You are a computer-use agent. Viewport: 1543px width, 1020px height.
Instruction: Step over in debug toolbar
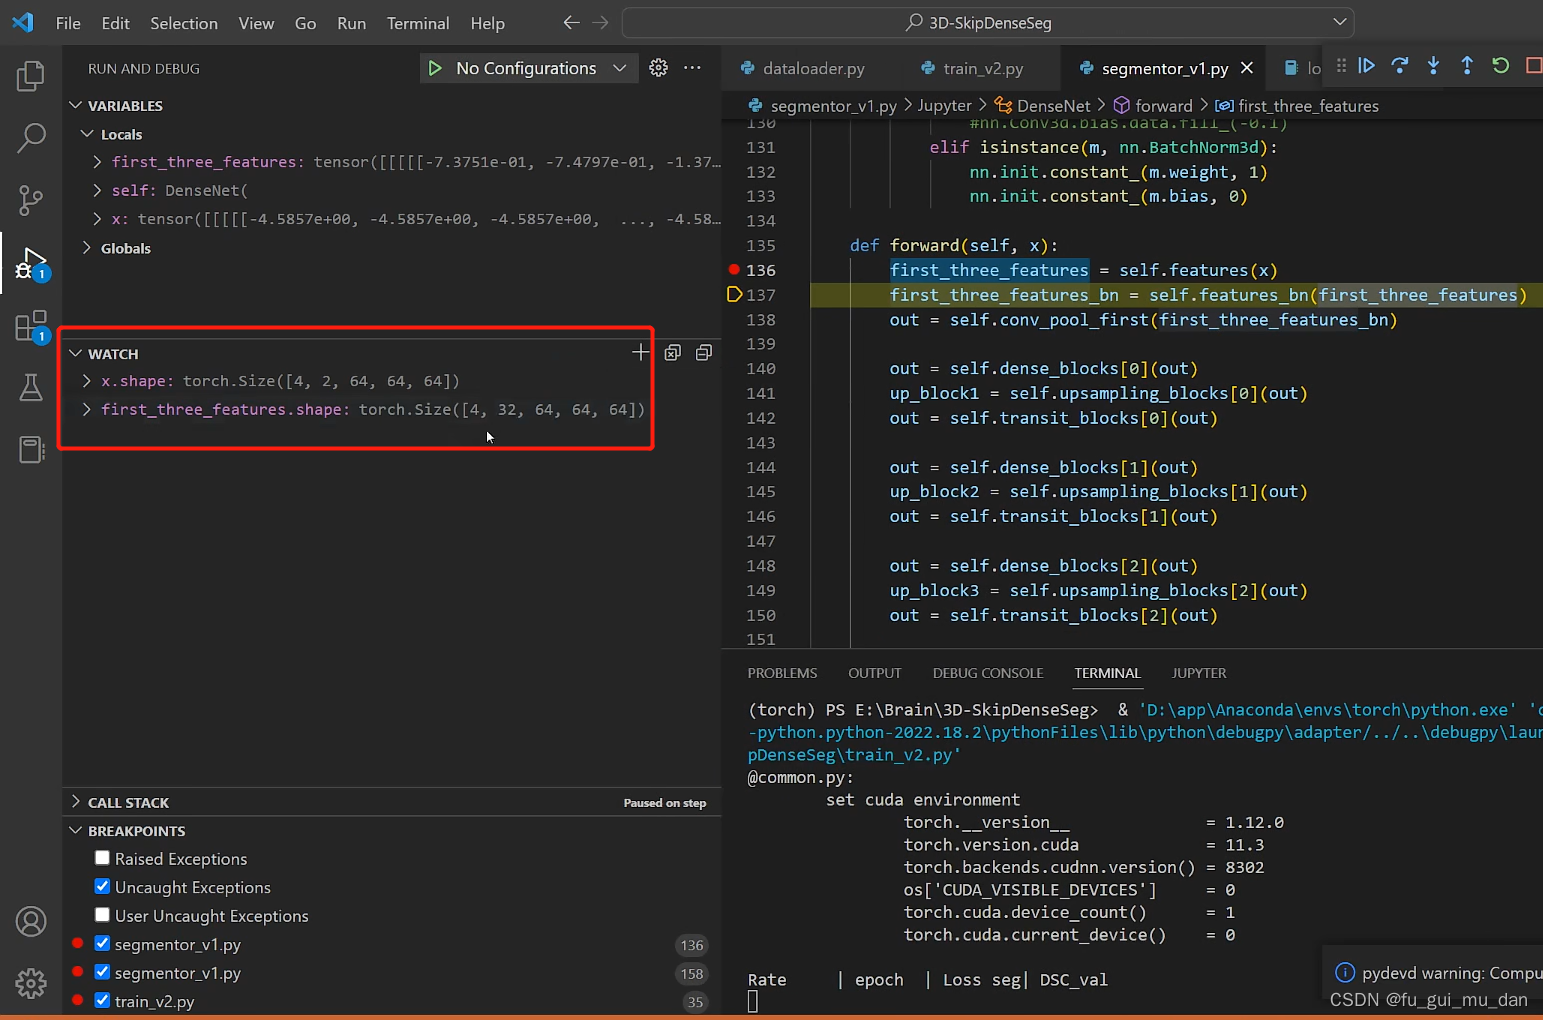[1400, 66]
